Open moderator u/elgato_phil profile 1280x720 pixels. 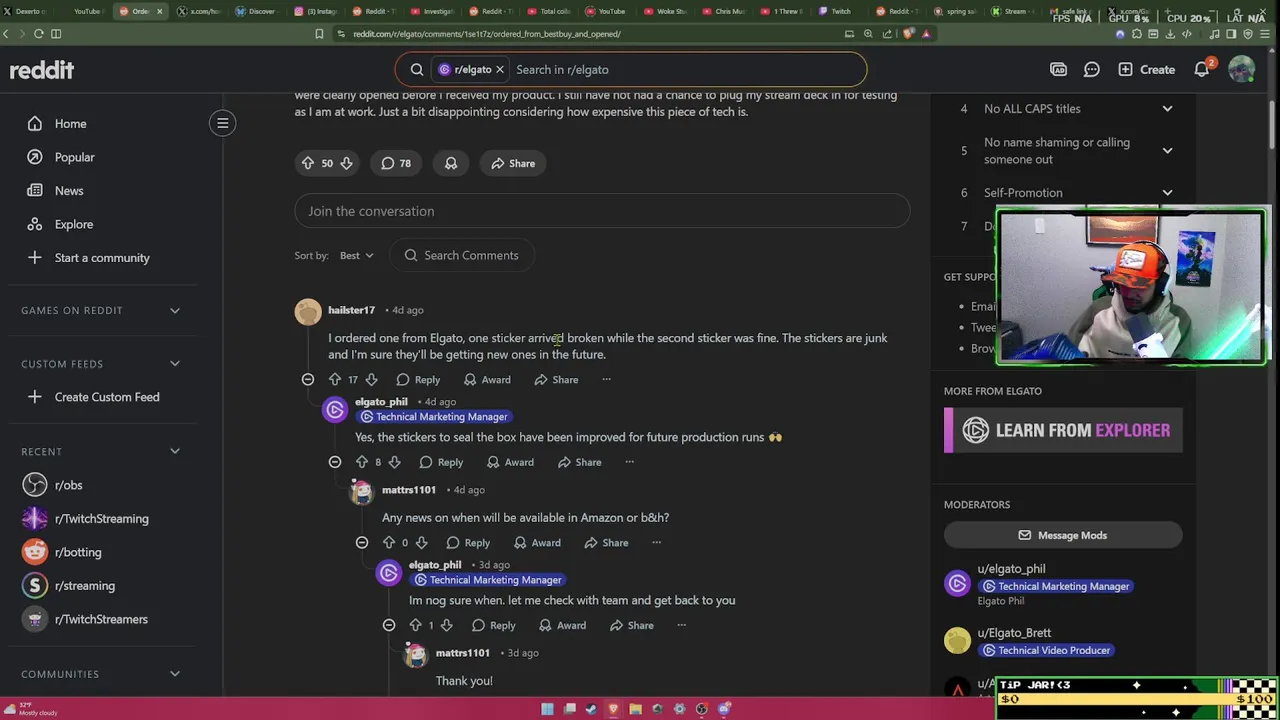click(x=1011, y=569)
